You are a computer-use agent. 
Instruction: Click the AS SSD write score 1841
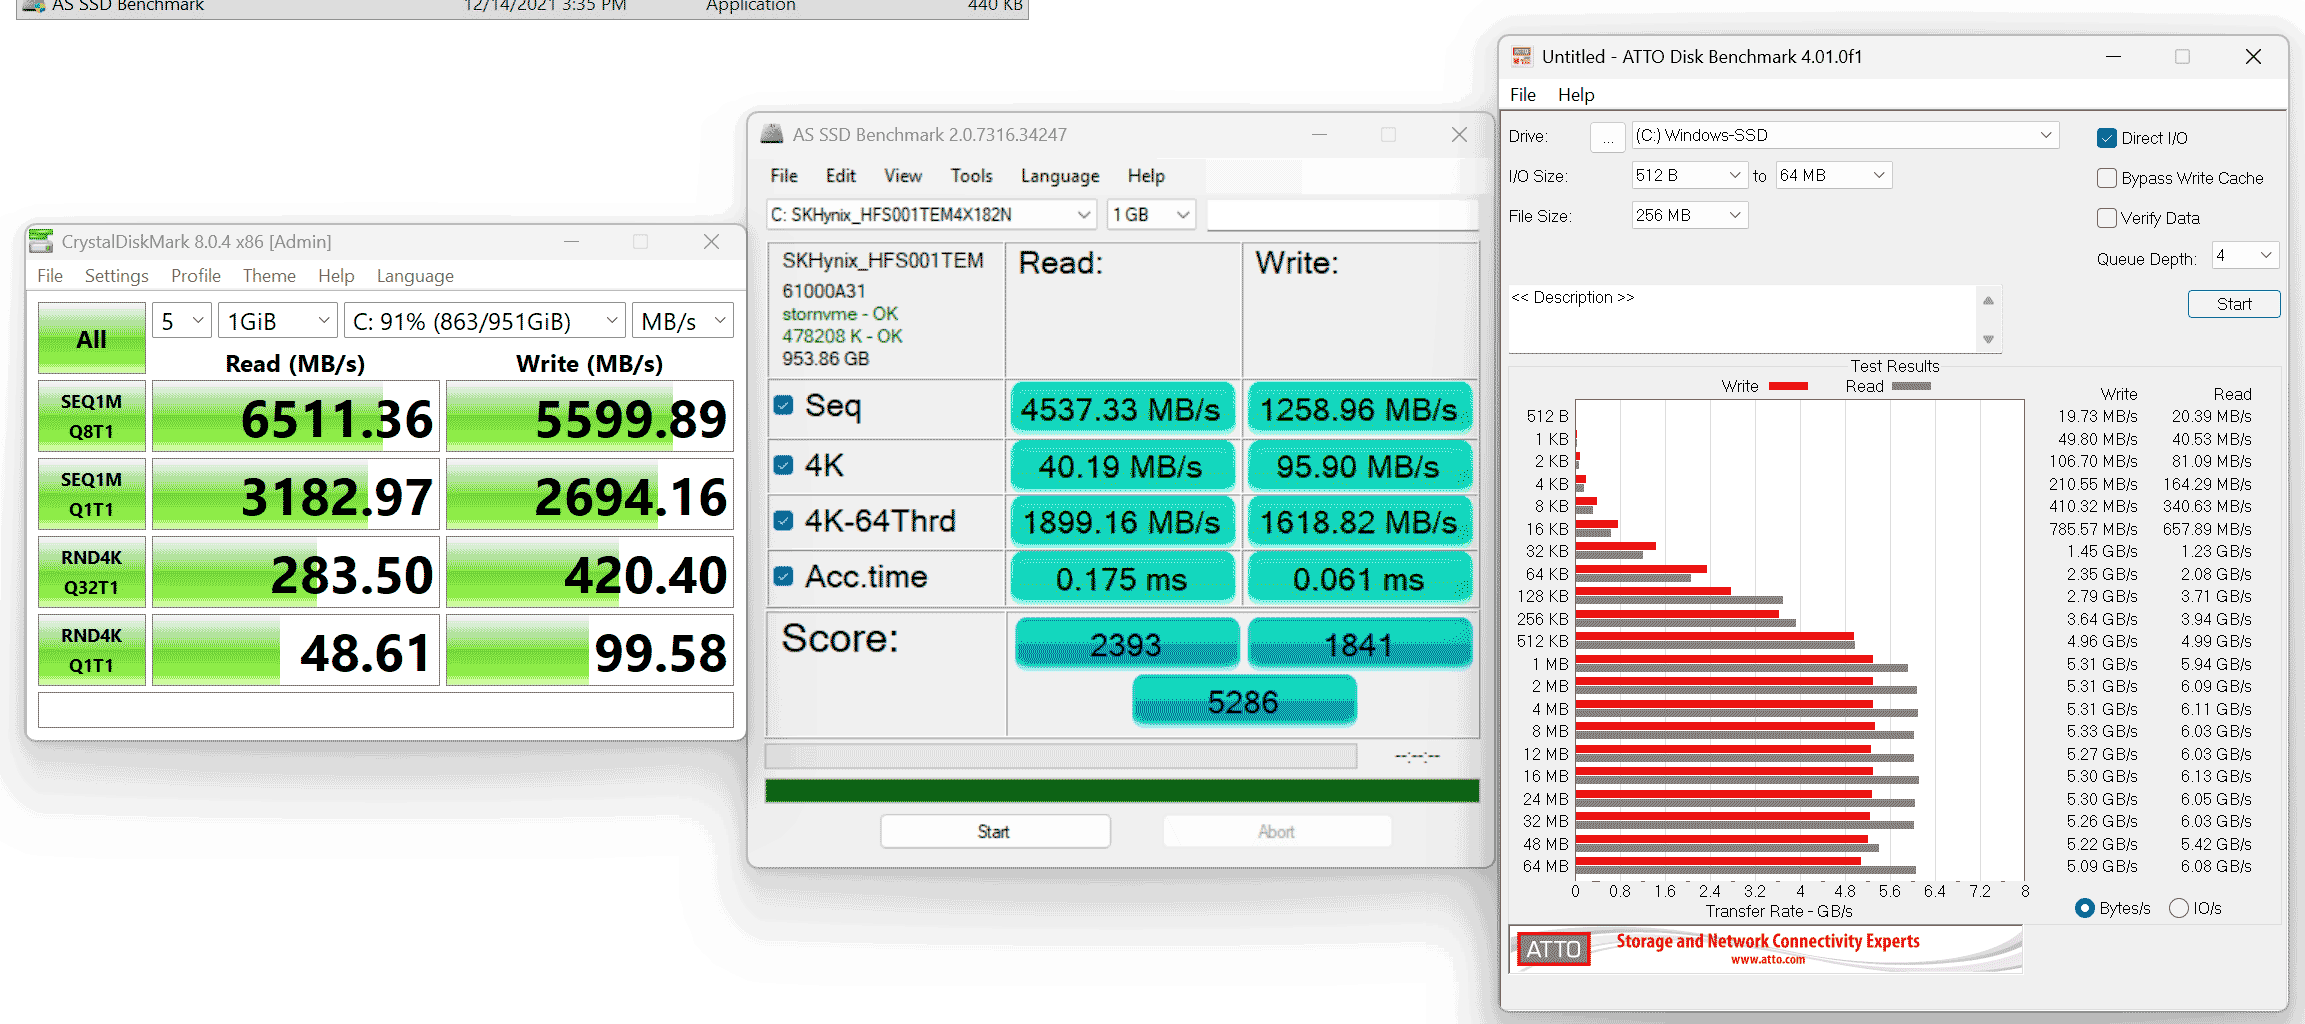tap(1360, 645)
